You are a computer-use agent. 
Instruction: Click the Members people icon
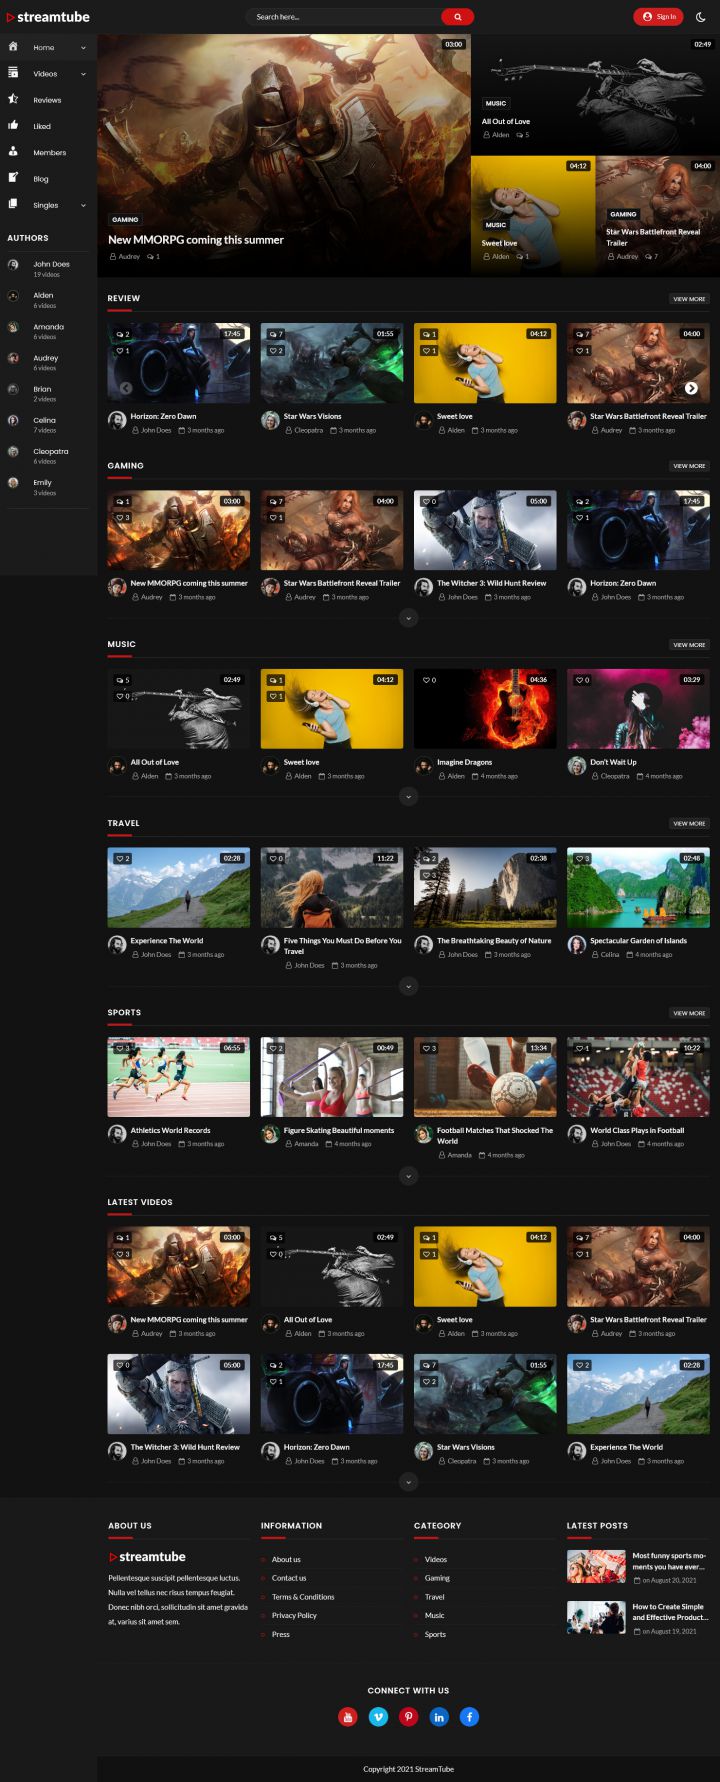pyautogui.click(x=13, y=151)
